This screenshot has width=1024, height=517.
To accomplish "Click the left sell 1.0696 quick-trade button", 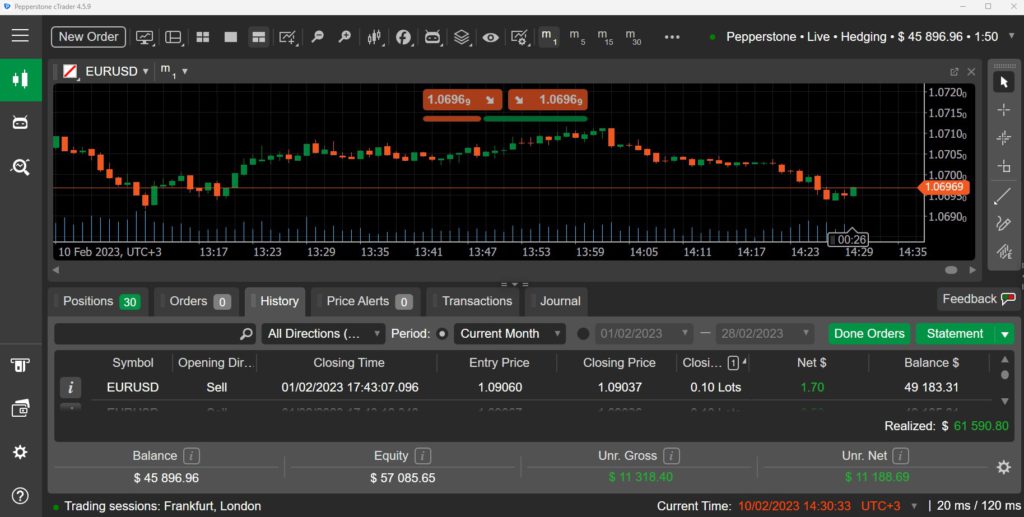I will 462,100.
